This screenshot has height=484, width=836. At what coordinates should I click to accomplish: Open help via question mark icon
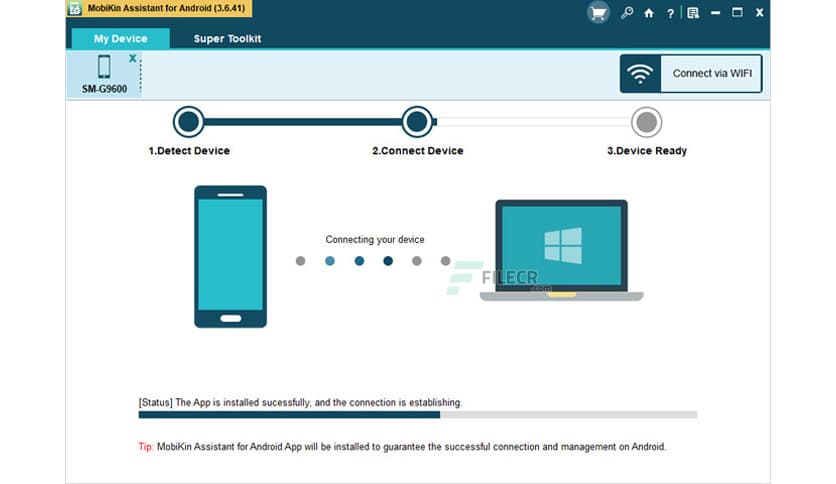point(670,13)
